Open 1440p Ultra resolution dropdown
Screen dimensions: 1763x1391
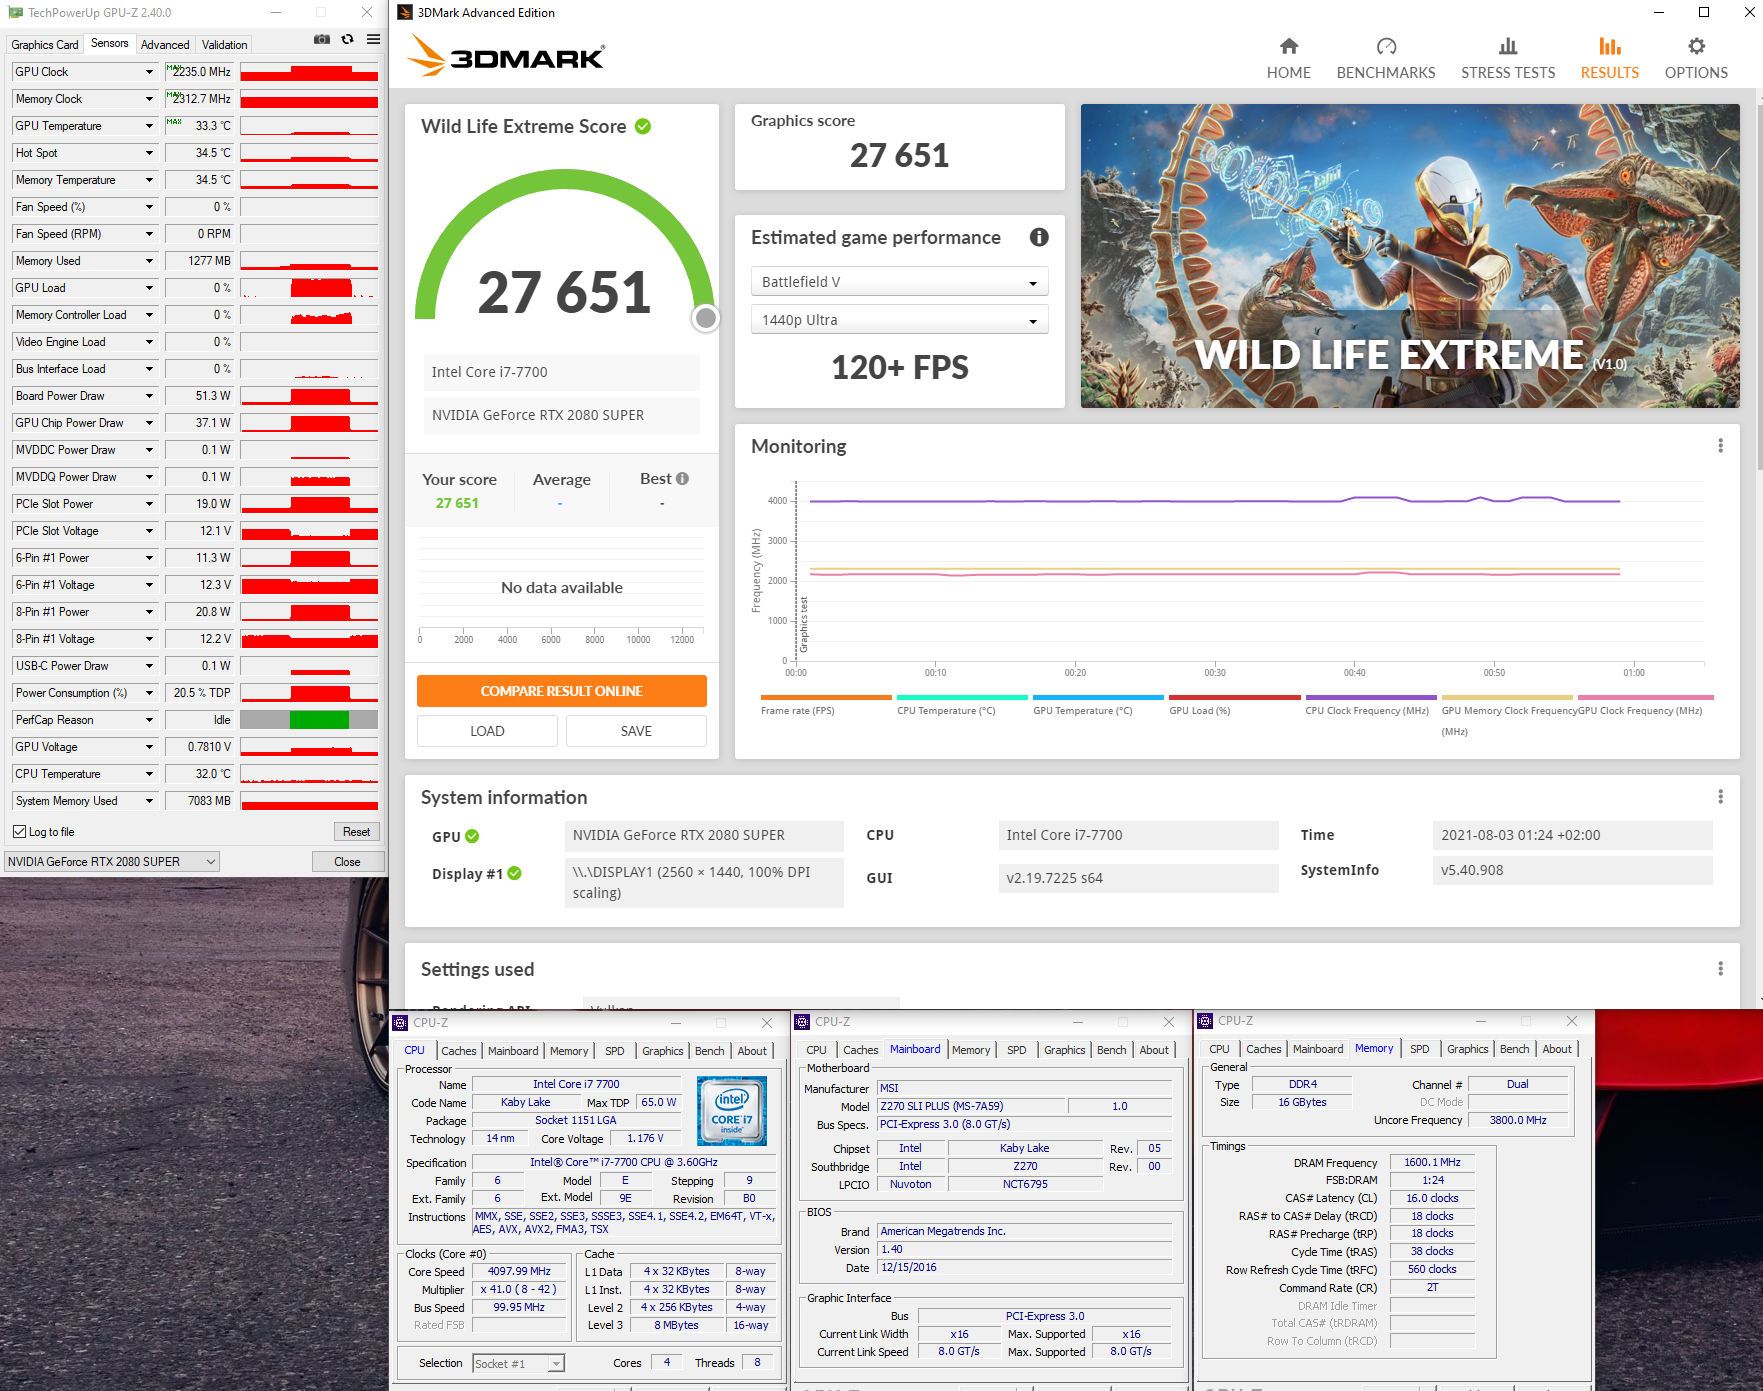899,320
